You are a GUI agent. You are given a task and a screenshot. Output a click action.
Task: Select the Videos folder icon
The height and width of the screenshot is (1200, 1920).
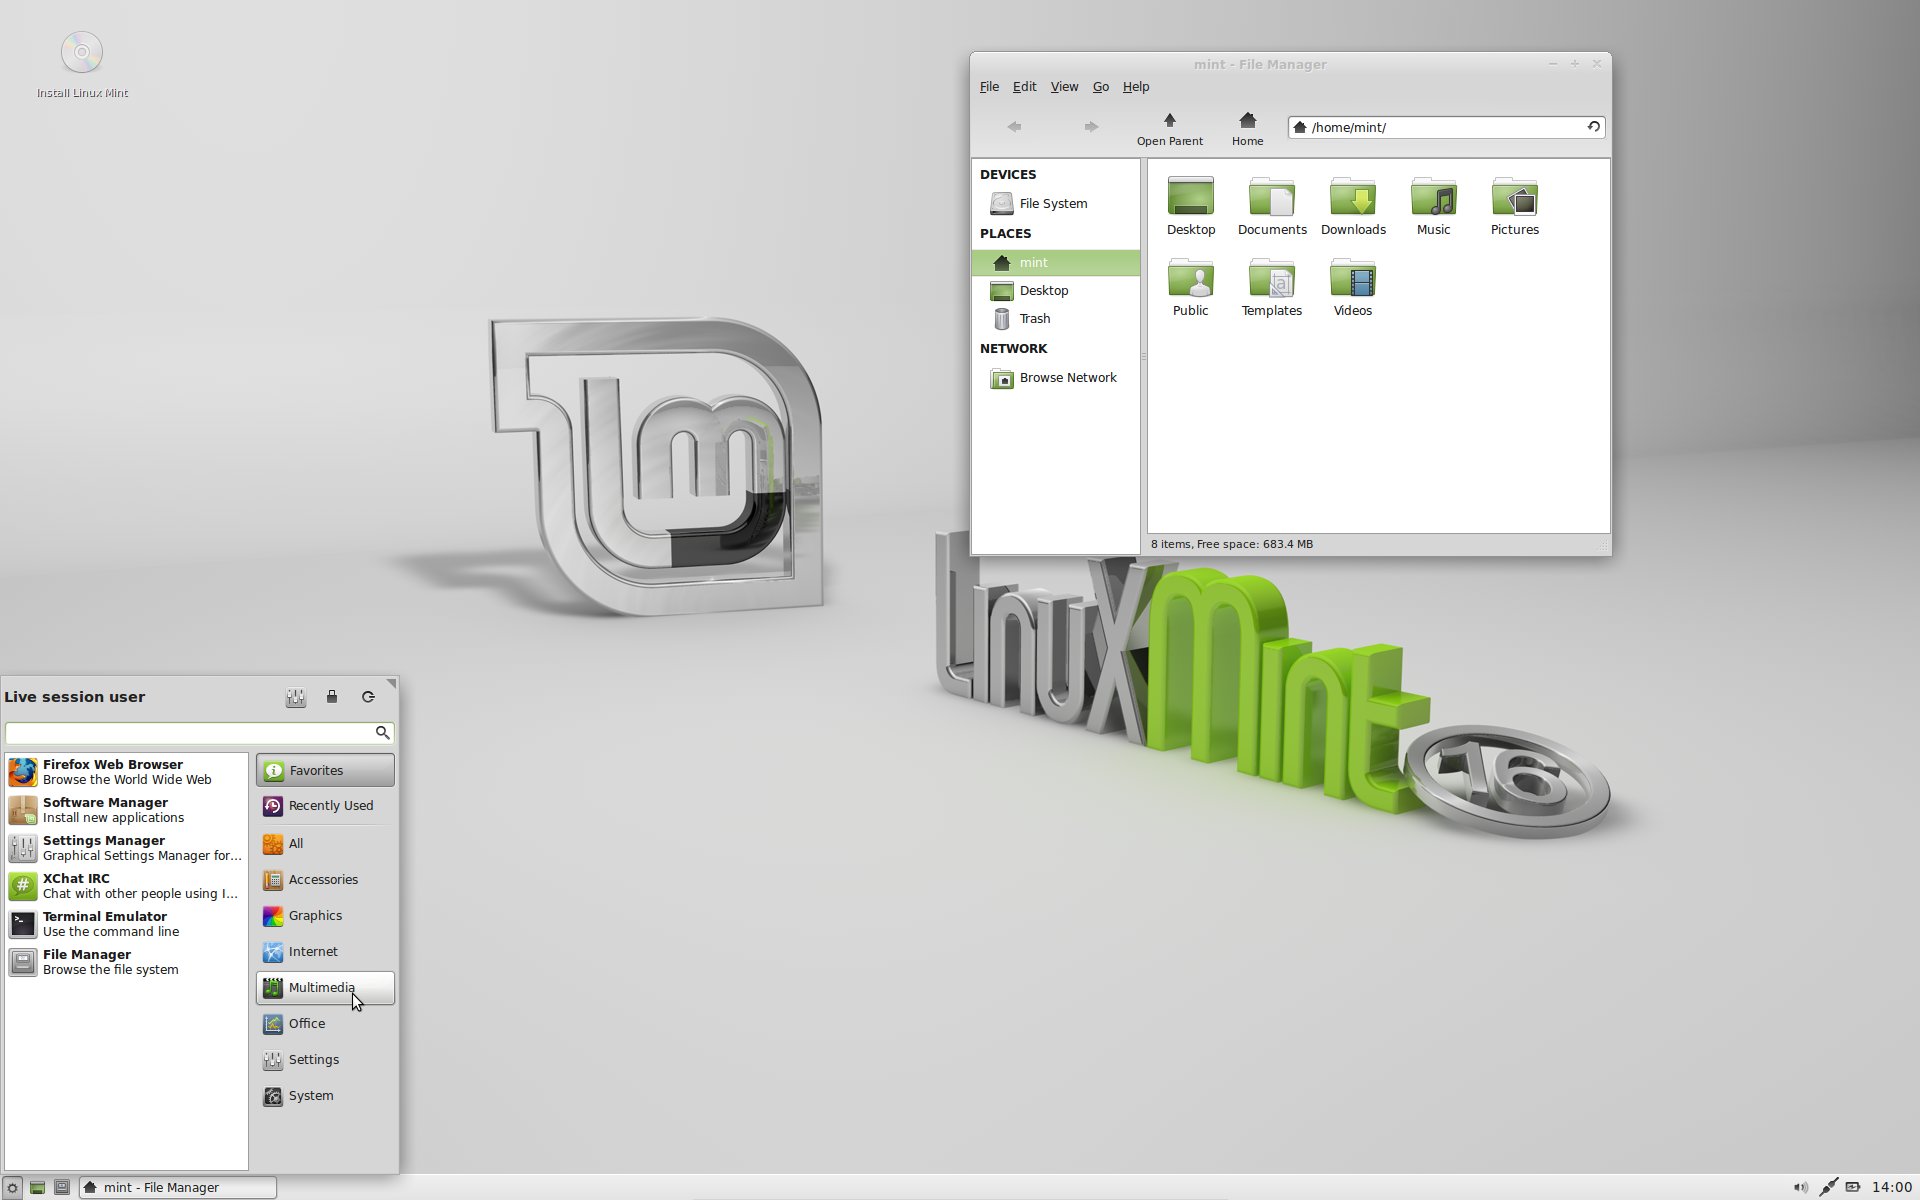coord(1353,288)
